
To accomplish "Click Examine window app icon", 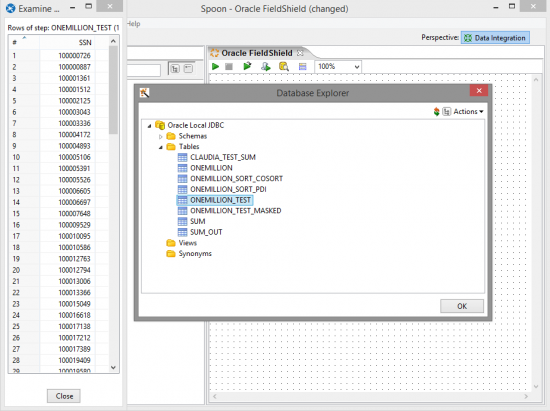I will (x=11, y=8).
